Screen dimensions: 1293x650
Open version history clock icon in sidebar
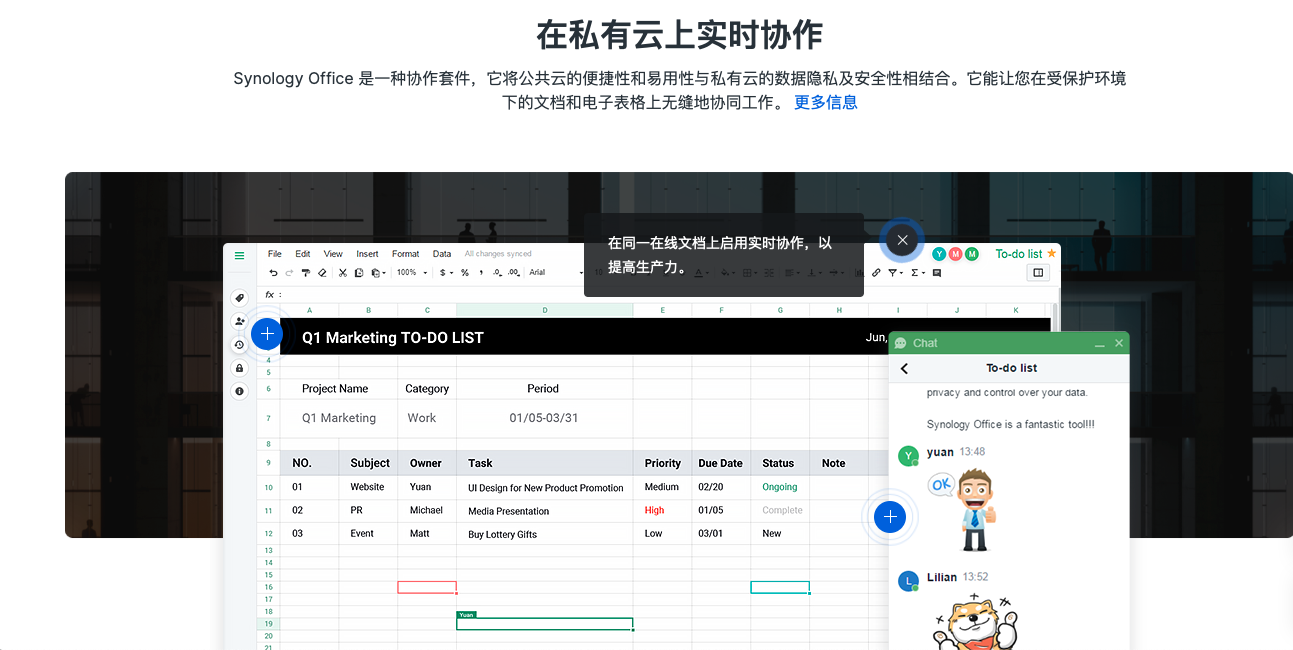[239, 345]
